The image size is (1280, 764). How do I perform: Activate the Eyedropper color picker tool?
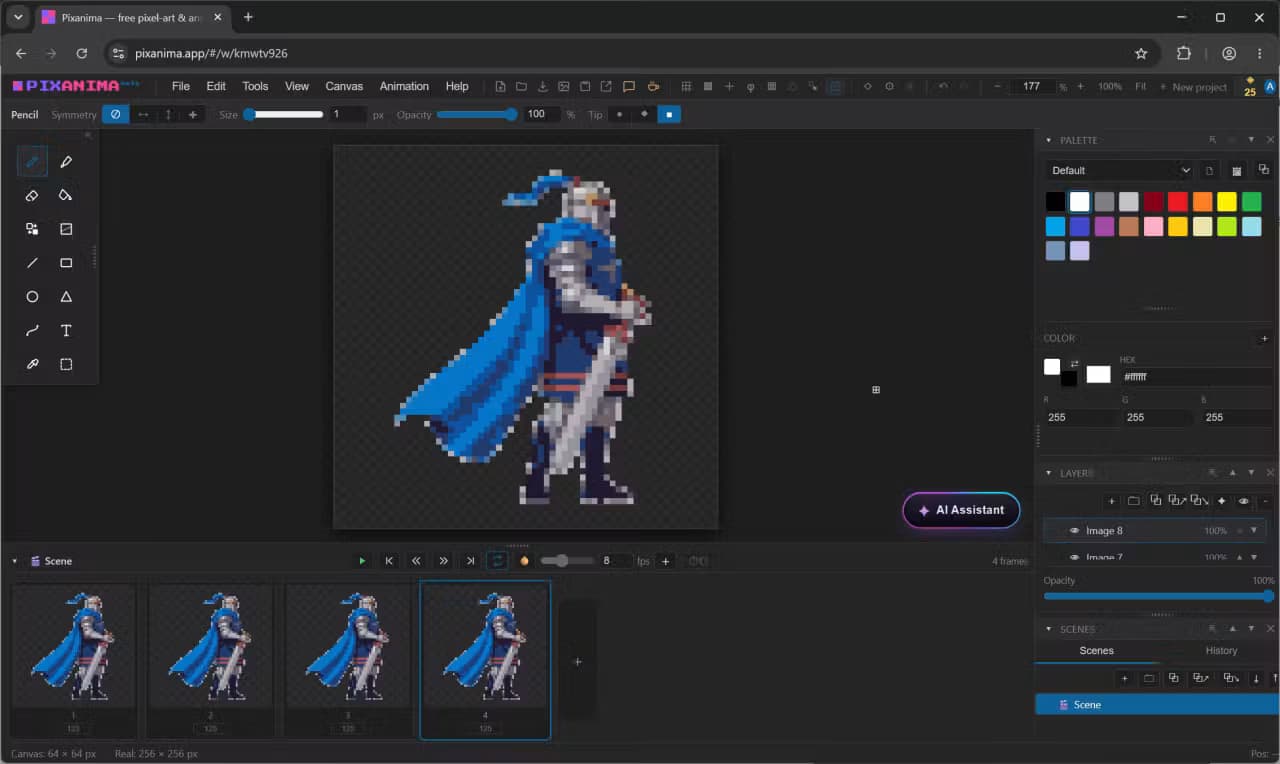click(x=32, y=365)
